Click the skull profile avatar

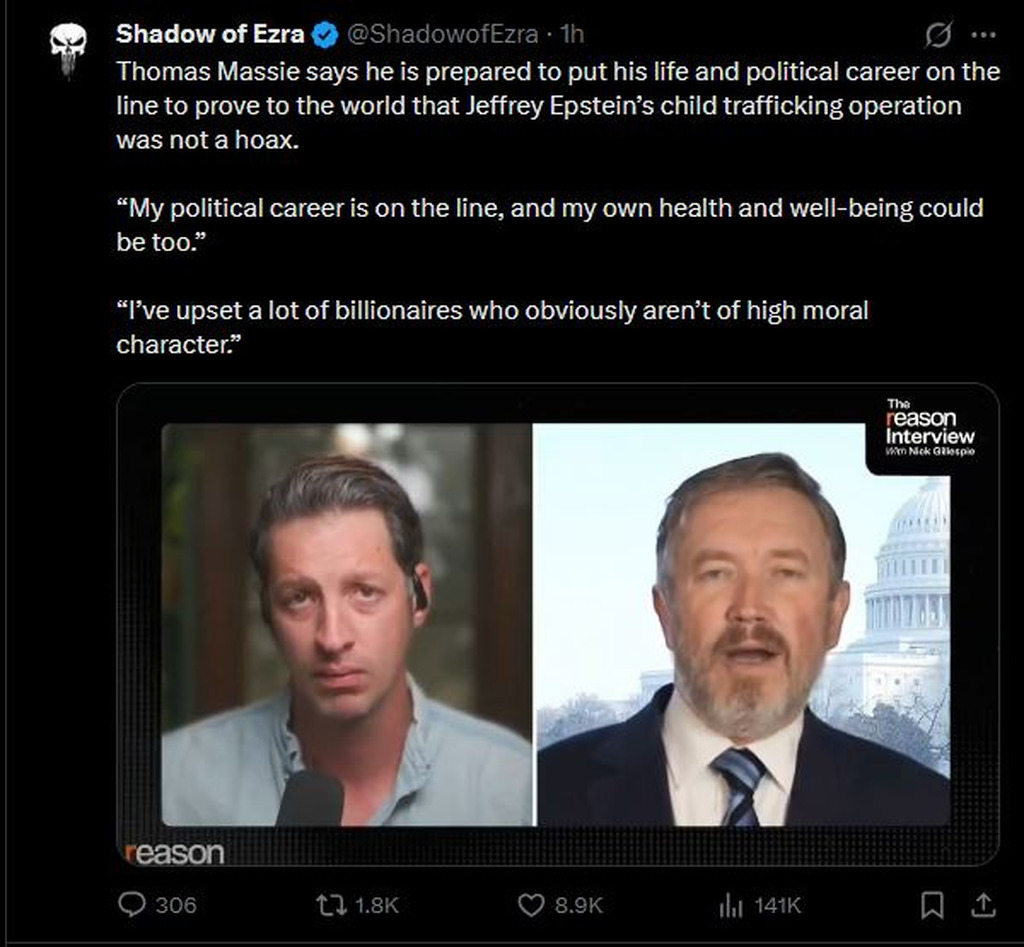point(68,48)
